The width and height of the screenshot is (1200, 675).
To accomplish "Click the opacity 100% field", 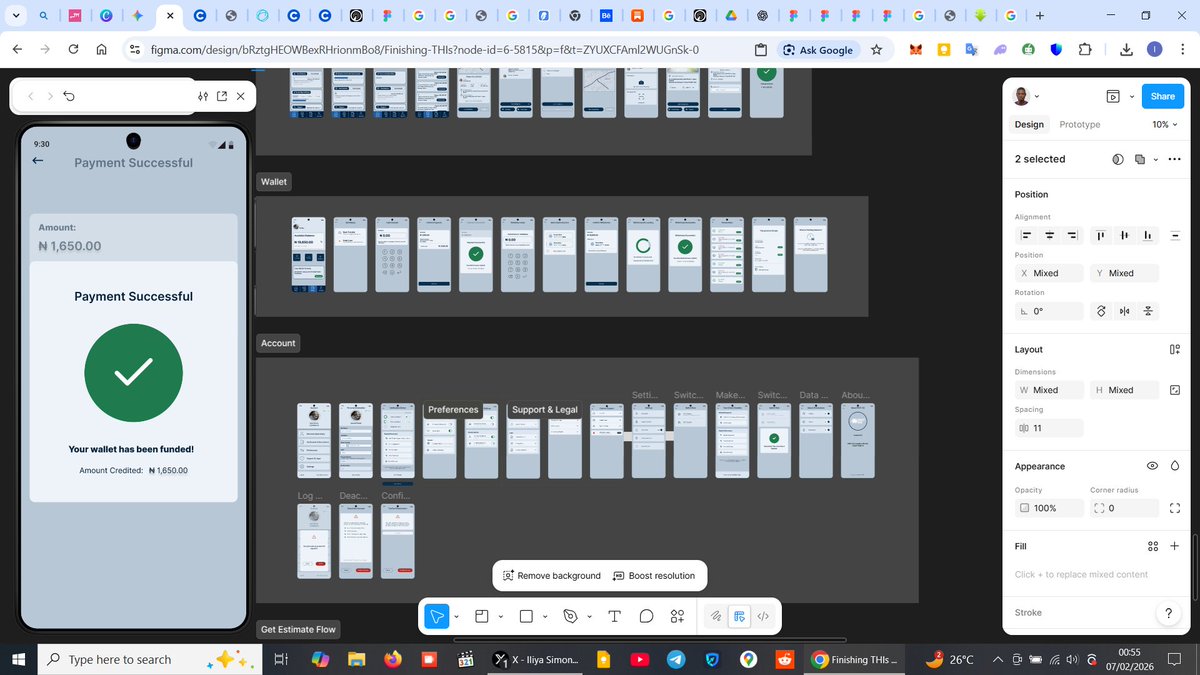I will pos(1049,508).
